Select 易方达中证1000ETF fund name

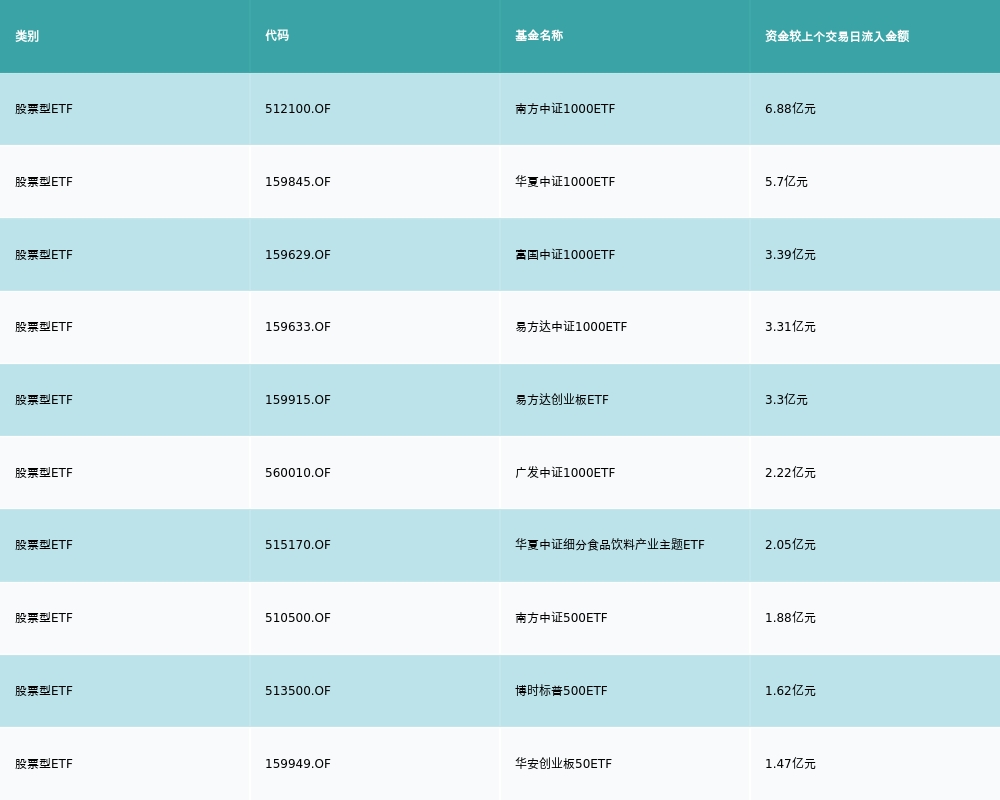coord(571,327)
